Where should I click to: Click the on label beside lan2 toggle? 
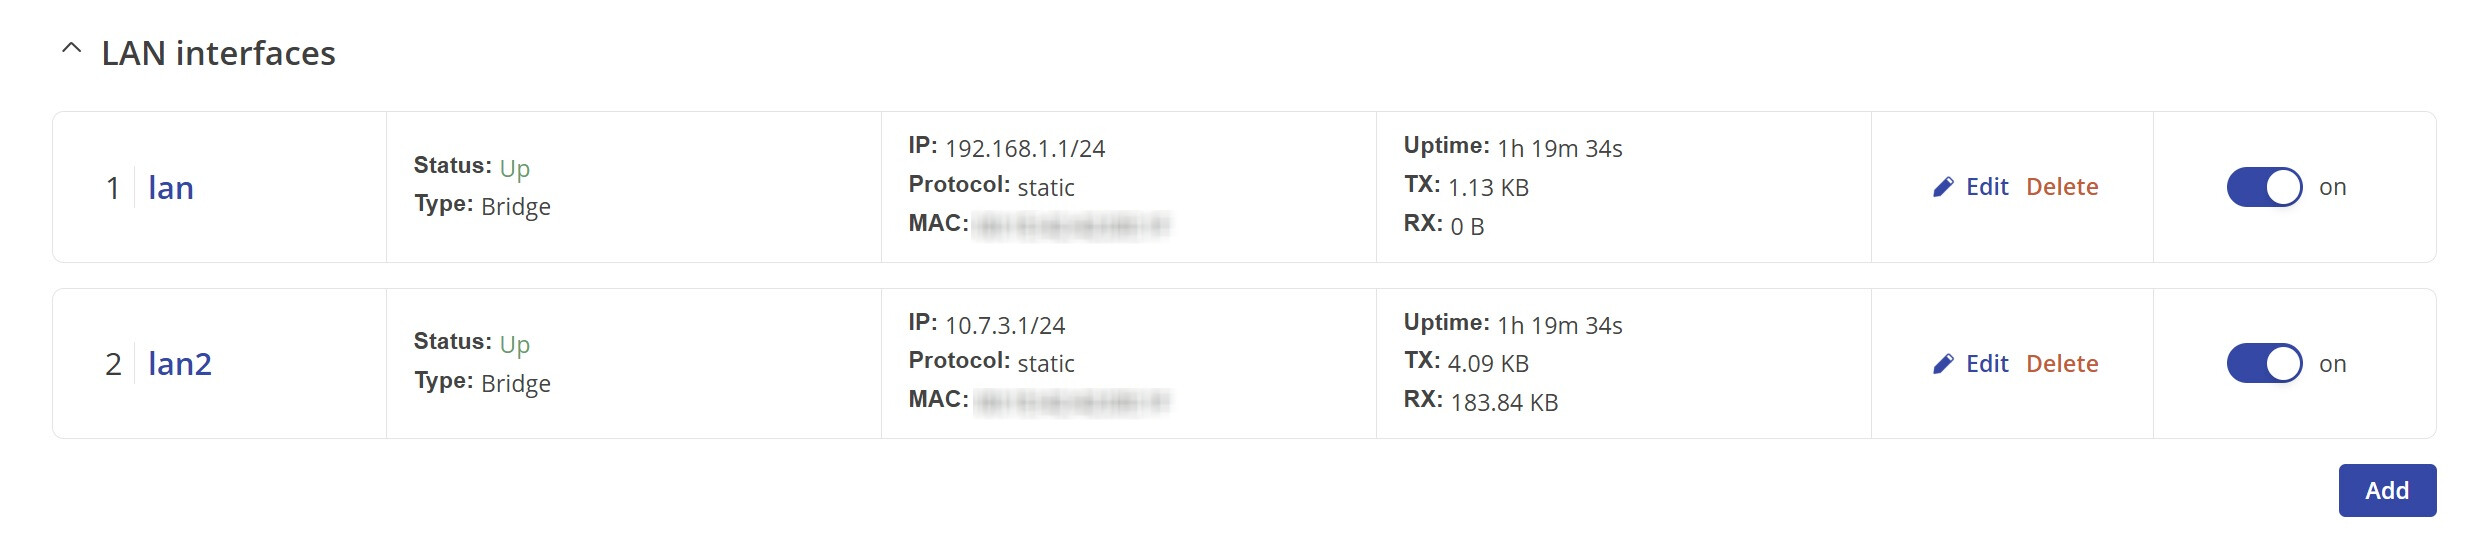click(x=2332, y=364)
